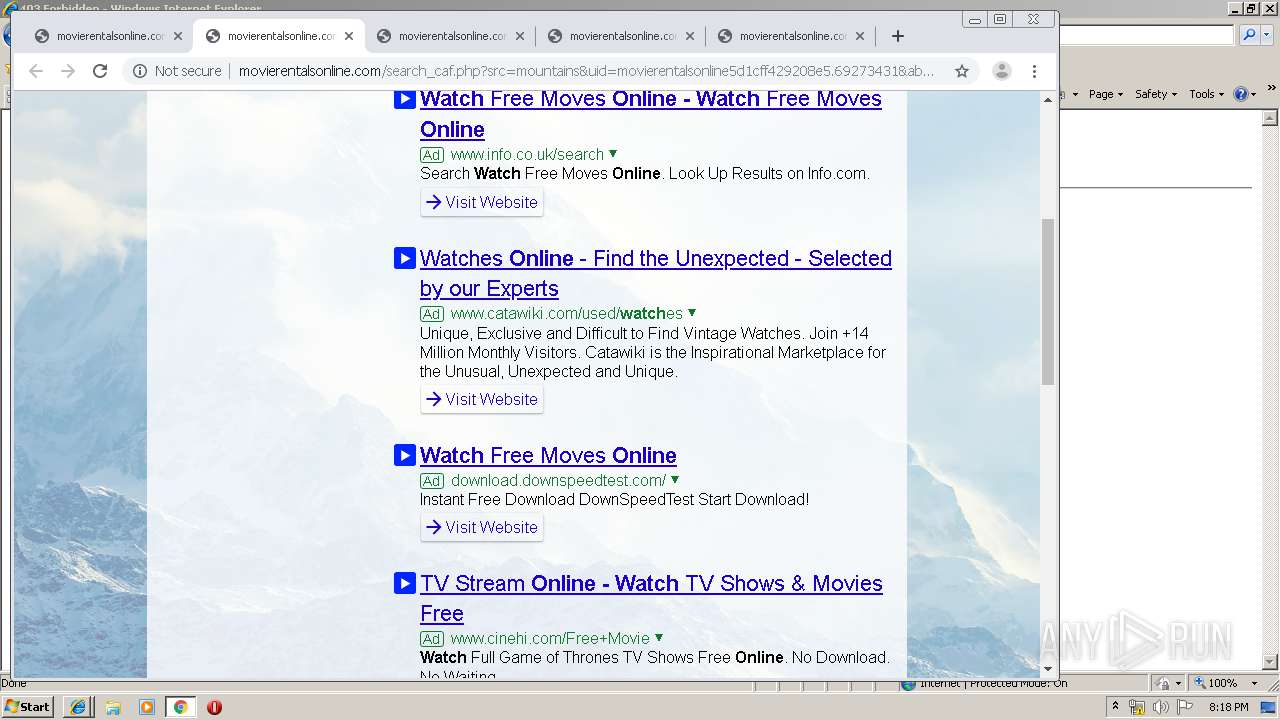
Task: Open Tools menu in Internet Explorer
Action: (1207, 94)
